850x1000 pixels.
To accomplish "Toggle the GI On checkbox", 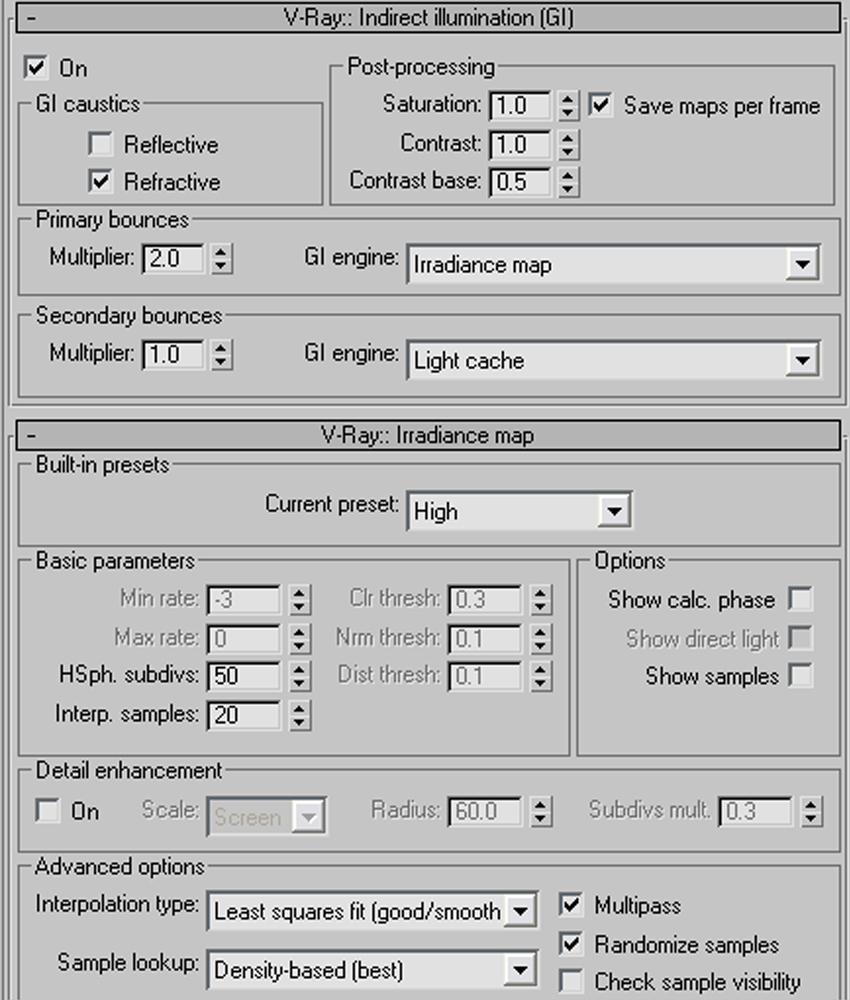I will point(36,68).
